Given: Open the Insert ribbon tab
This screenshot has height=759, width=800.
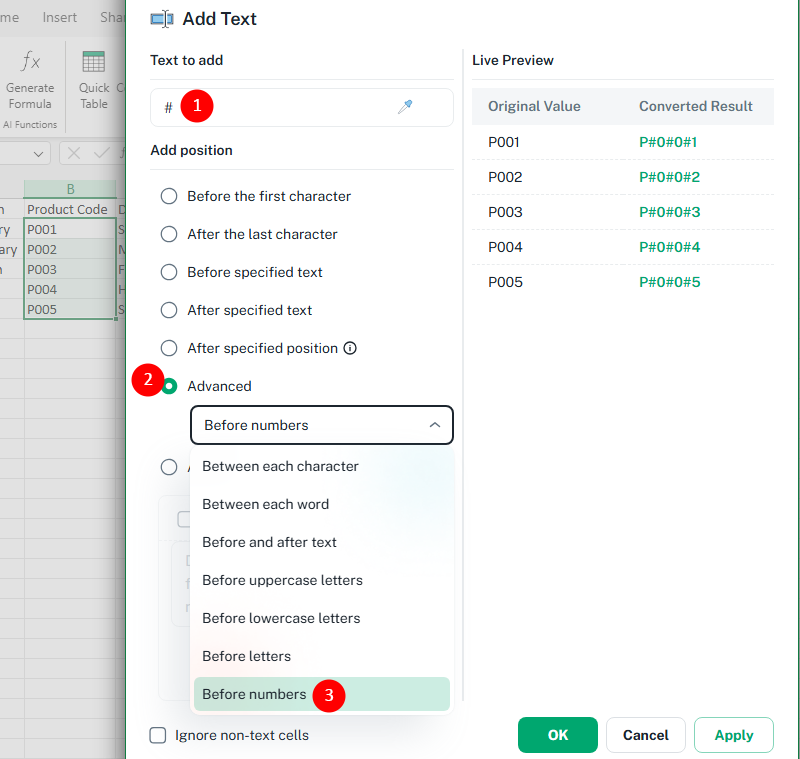Looking at the screenshot, I should tap(60, 17).
